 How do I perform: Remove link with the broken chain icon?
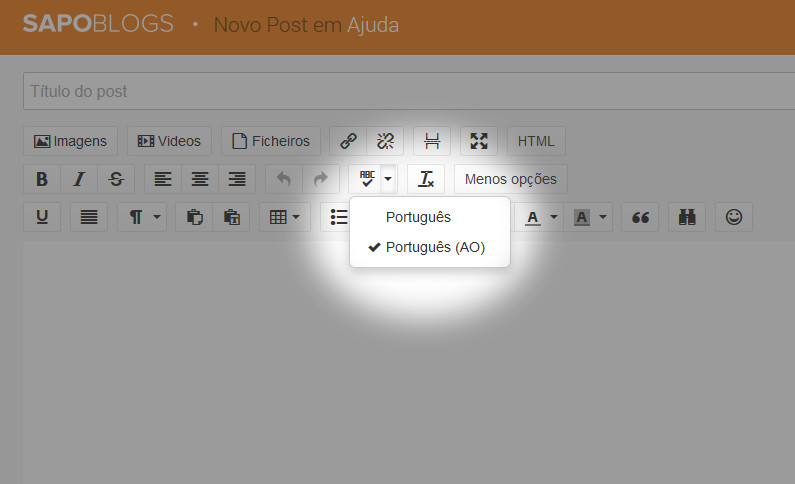(x=382, y=141)
